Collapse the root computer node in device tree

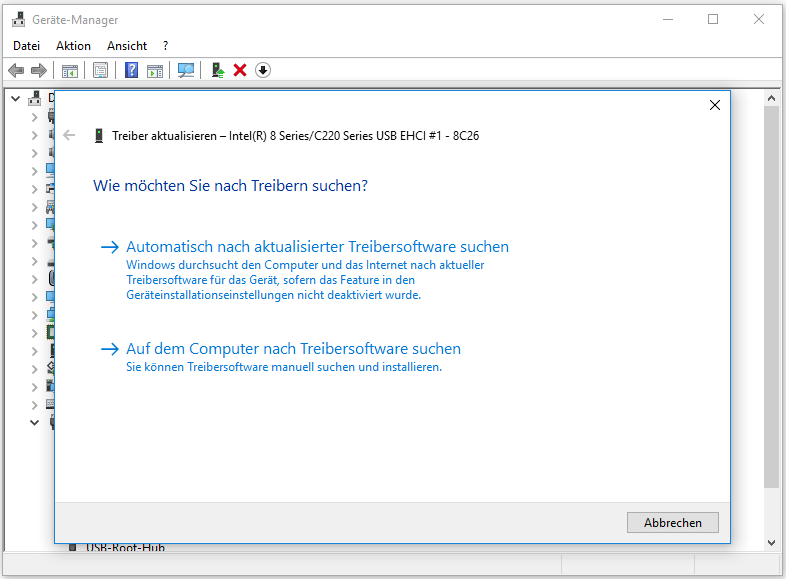tap(16, 99)
